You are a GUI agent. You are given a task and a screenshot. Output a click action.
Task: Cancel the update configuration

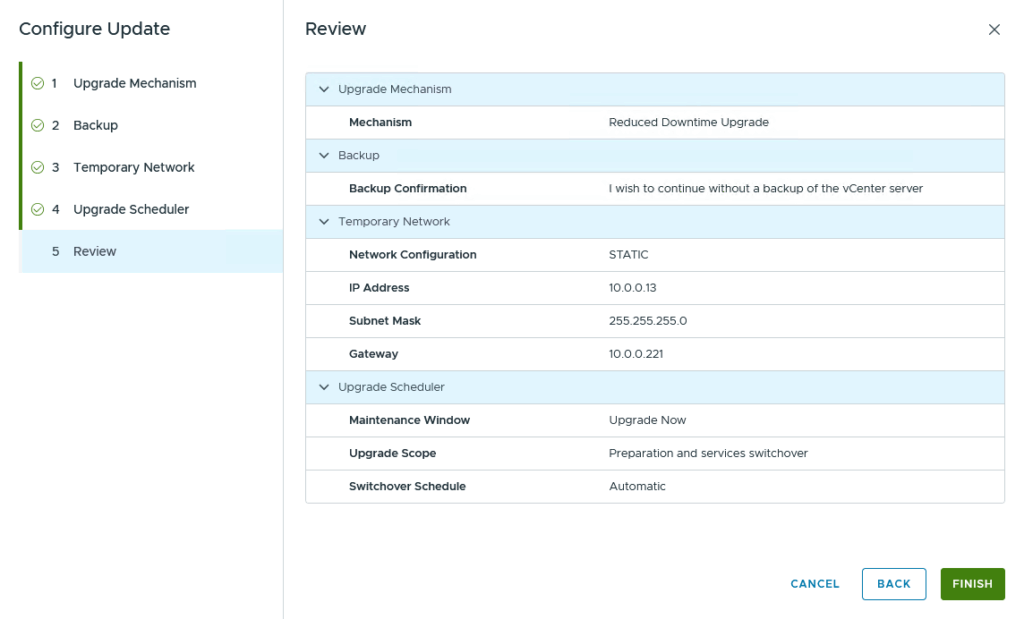(814, 584)
